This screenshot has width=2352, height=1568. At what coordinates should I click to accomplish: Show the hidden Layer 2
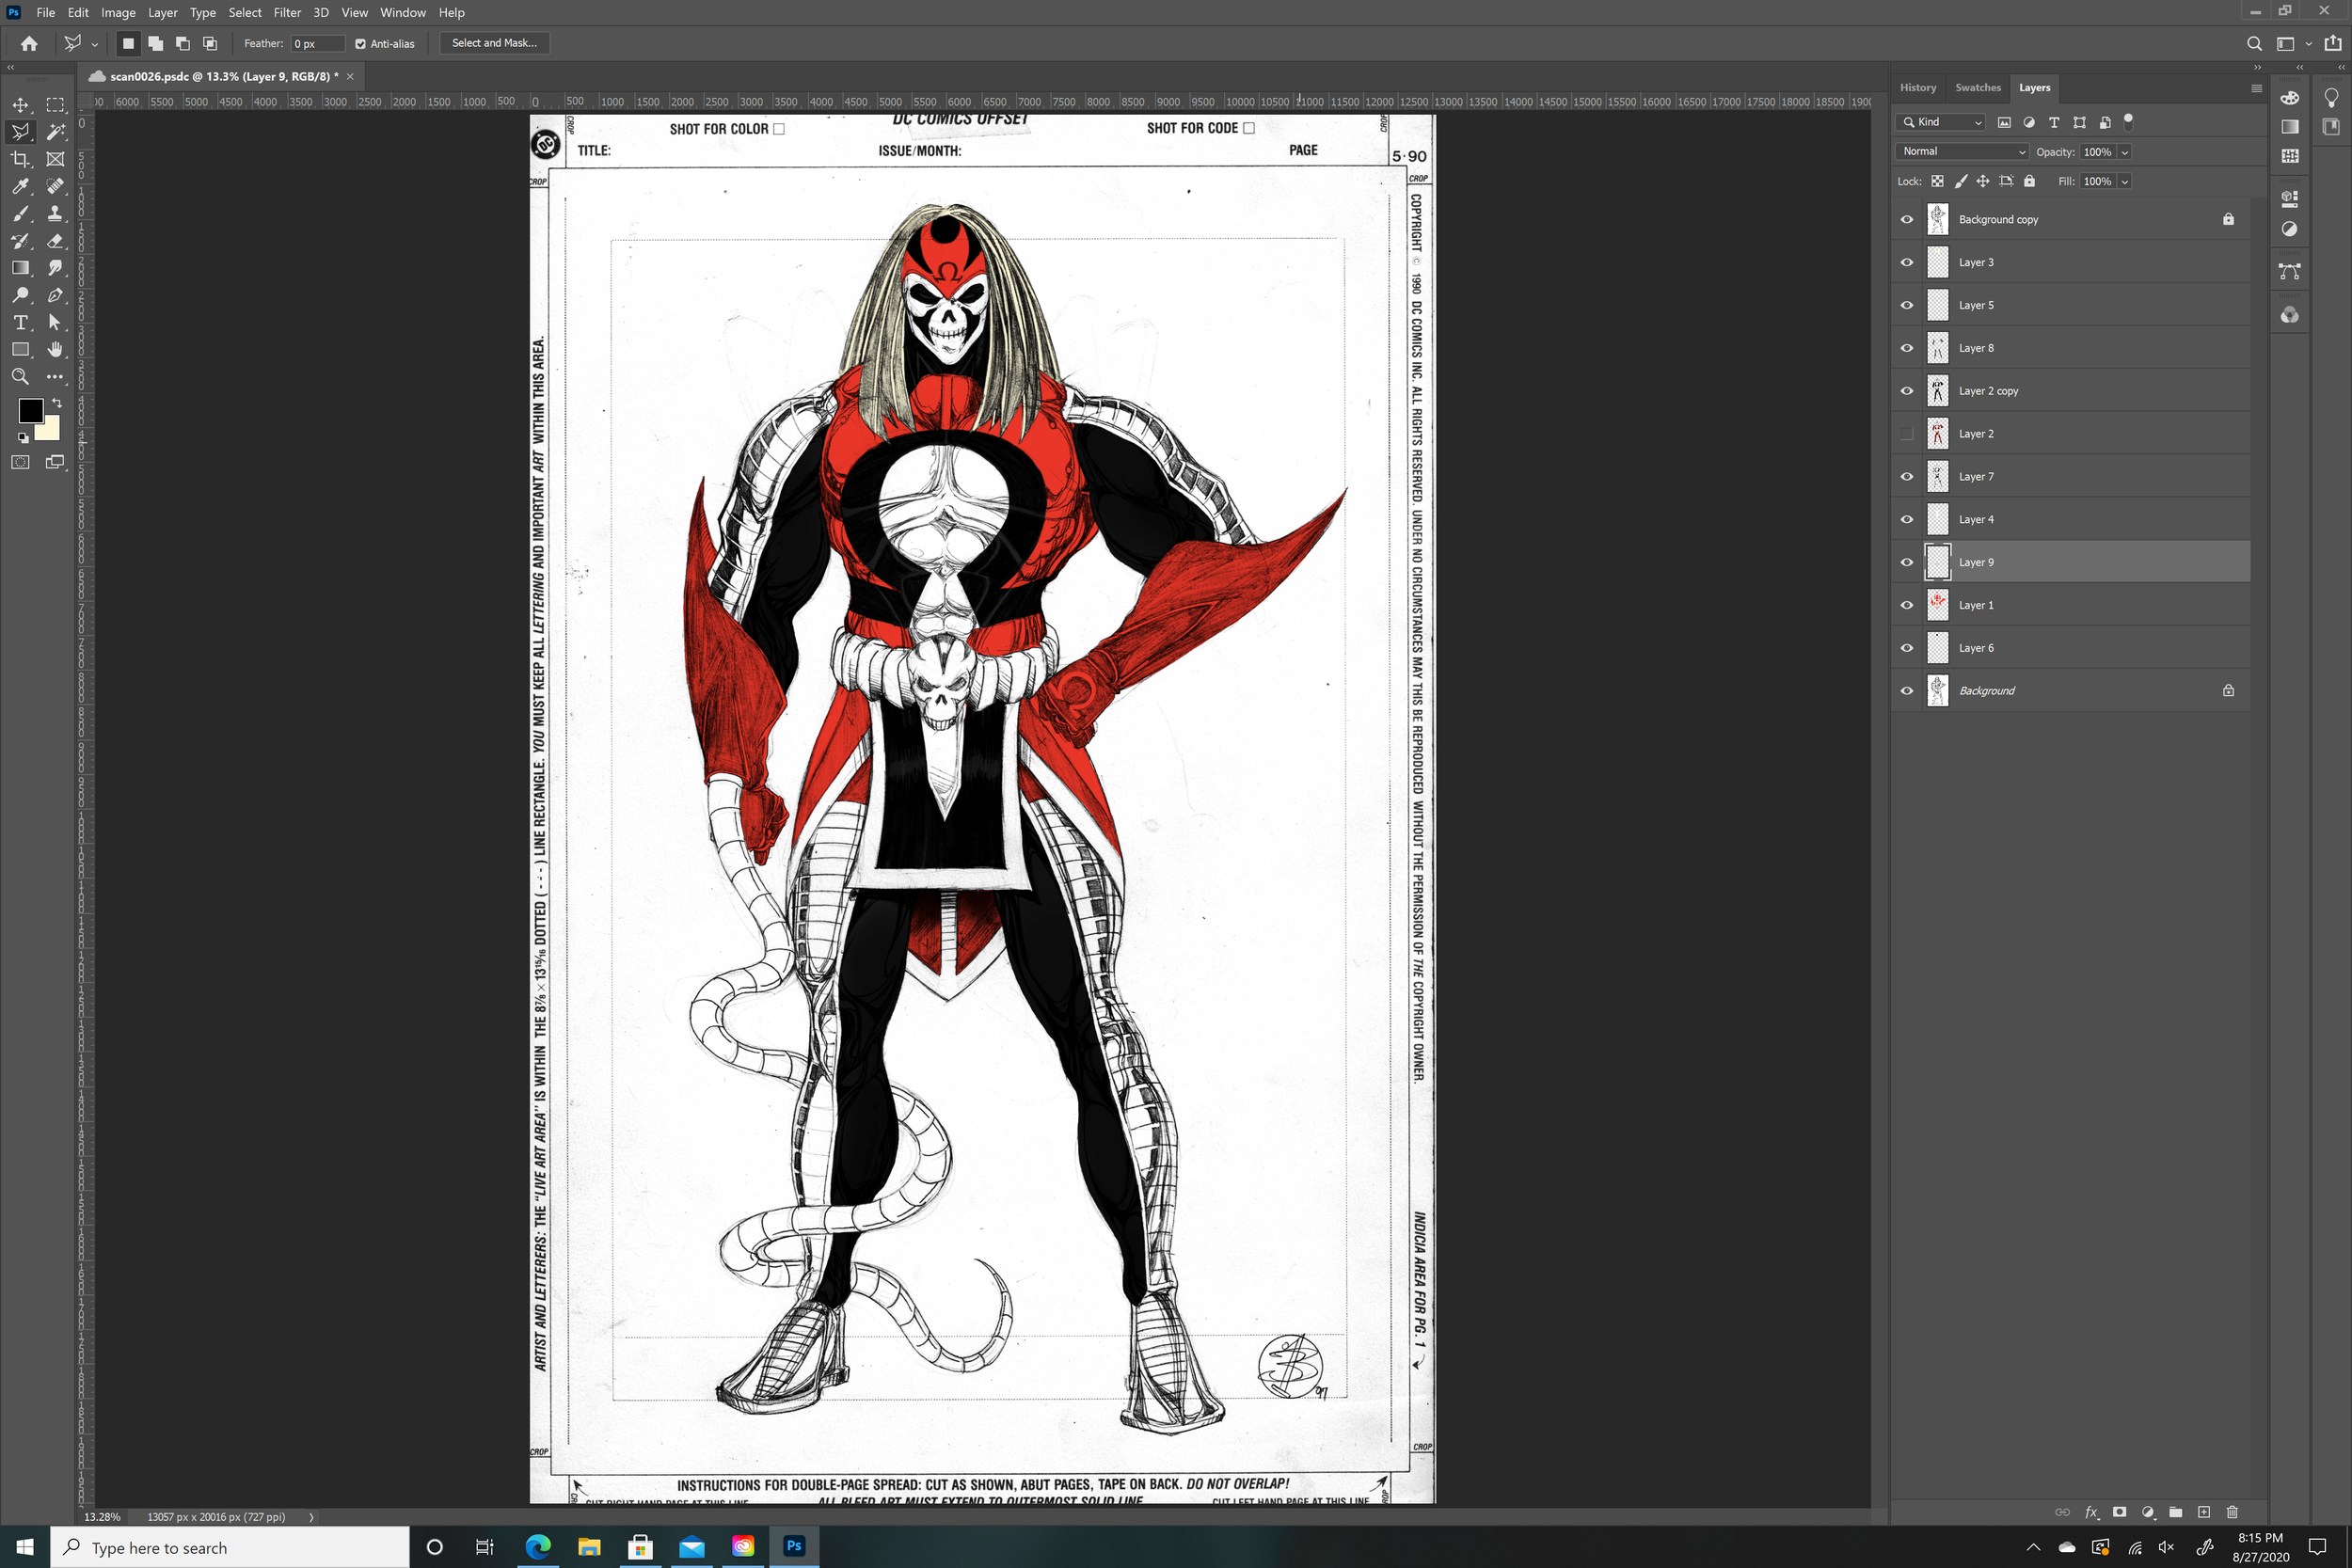[1907, 434]
